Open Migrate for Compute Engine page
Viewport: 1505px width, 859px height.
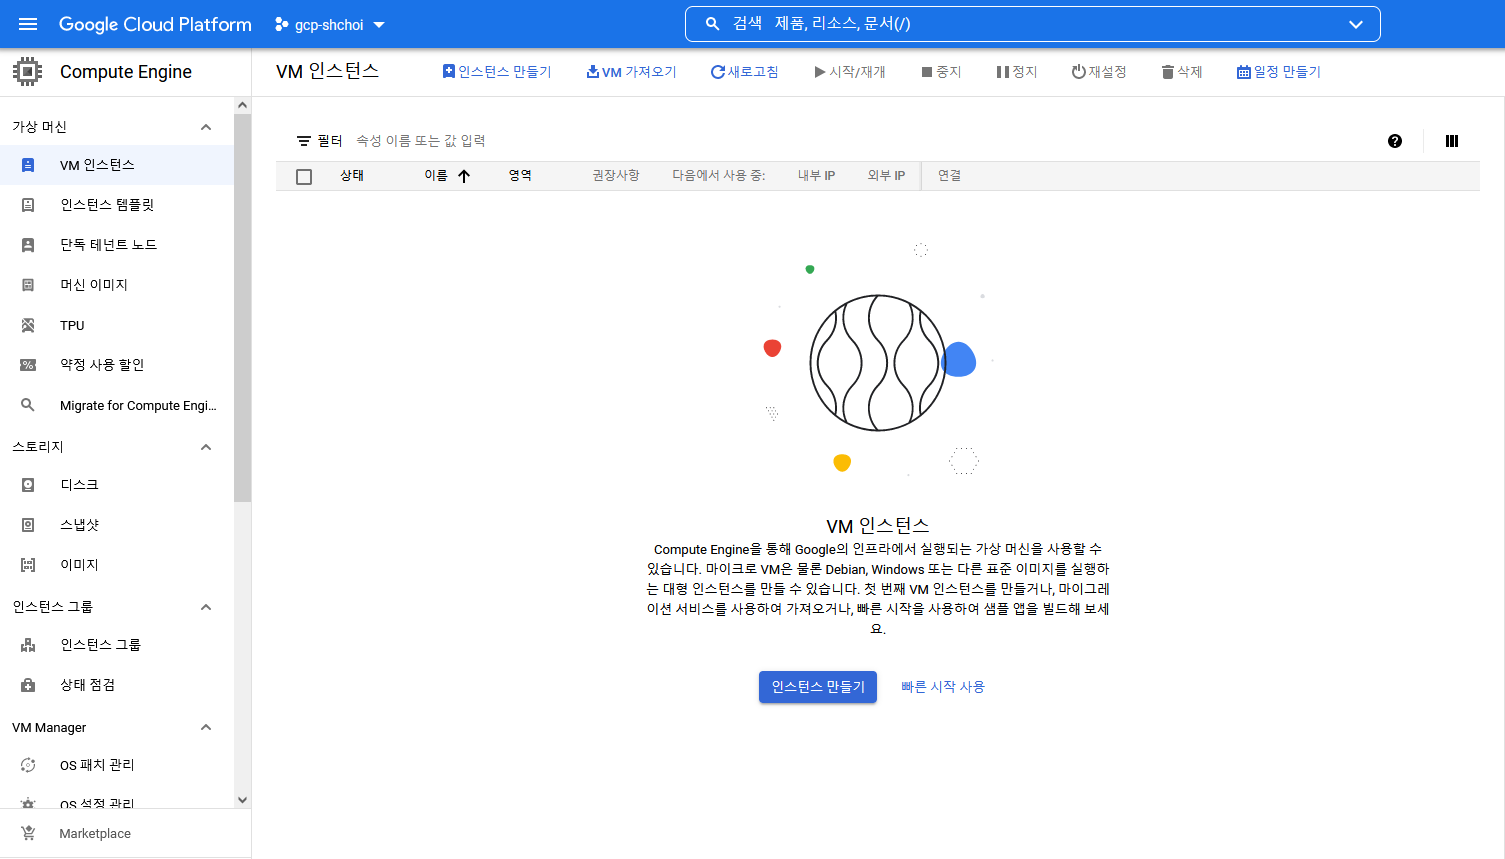point(117,405)
